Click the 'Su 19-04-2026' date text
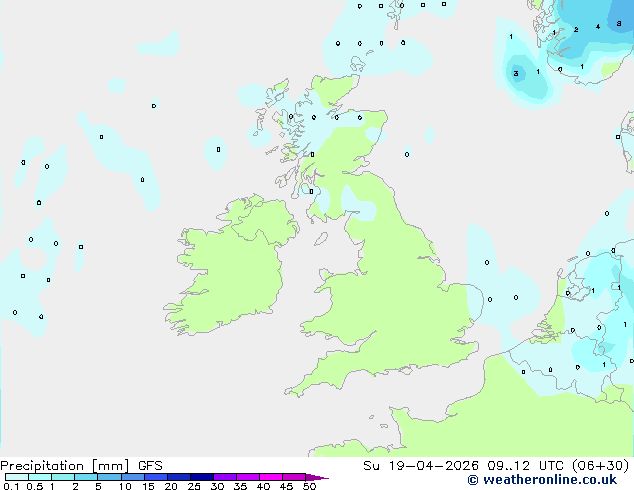This screenshot has height=490, width=634. pos(421,466)
